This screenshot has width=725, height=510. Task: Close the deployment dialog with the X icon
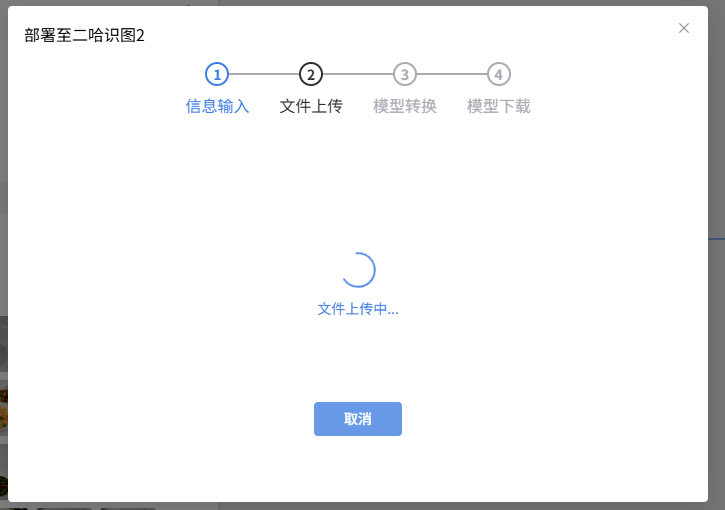[684, 28]
